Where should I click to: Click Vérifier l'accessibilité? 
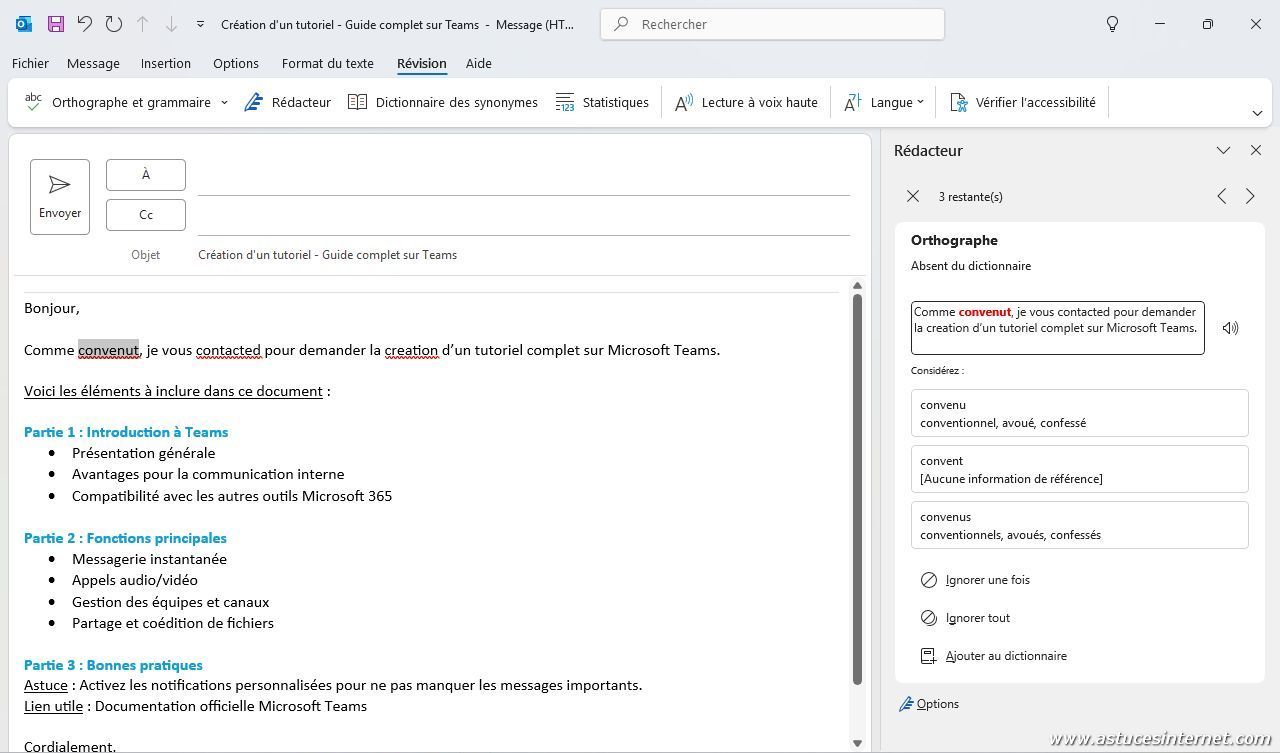(x=1022, y=102)
